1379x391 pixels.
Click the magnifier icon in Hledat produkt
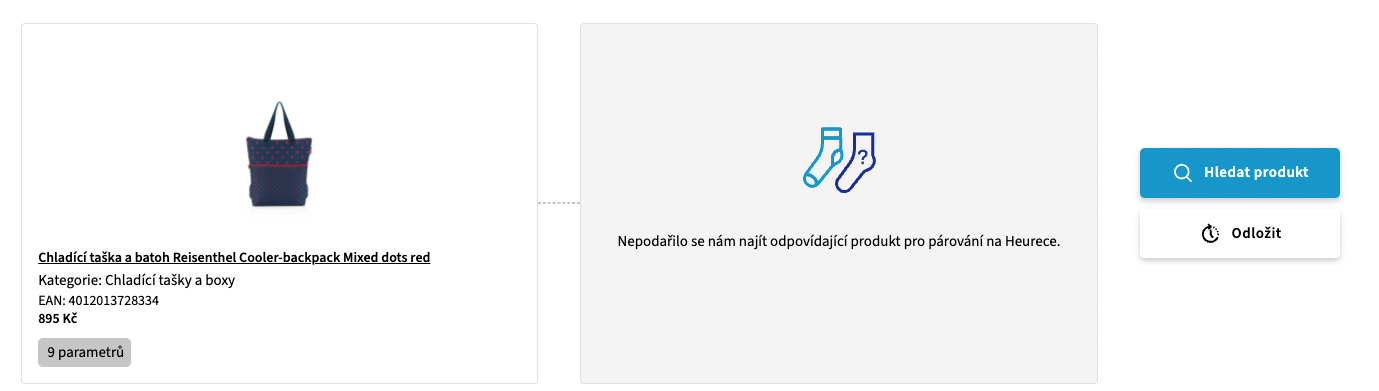[1182, 173]
